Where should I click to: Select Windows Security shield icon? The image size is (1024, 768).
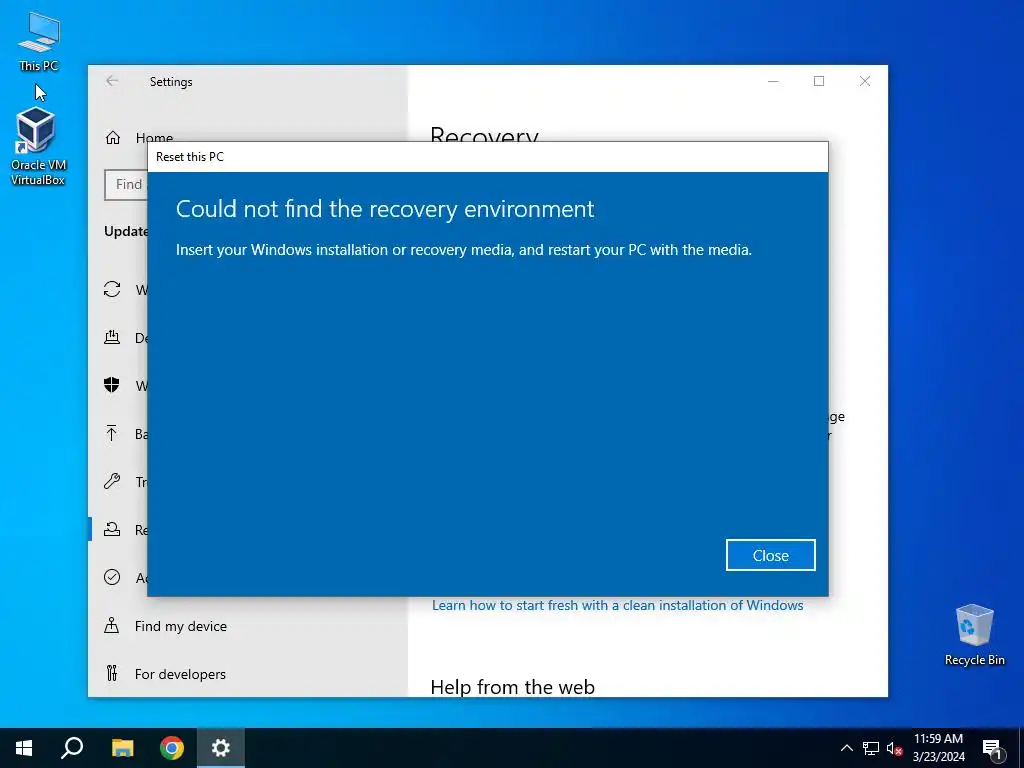[112, 385]
